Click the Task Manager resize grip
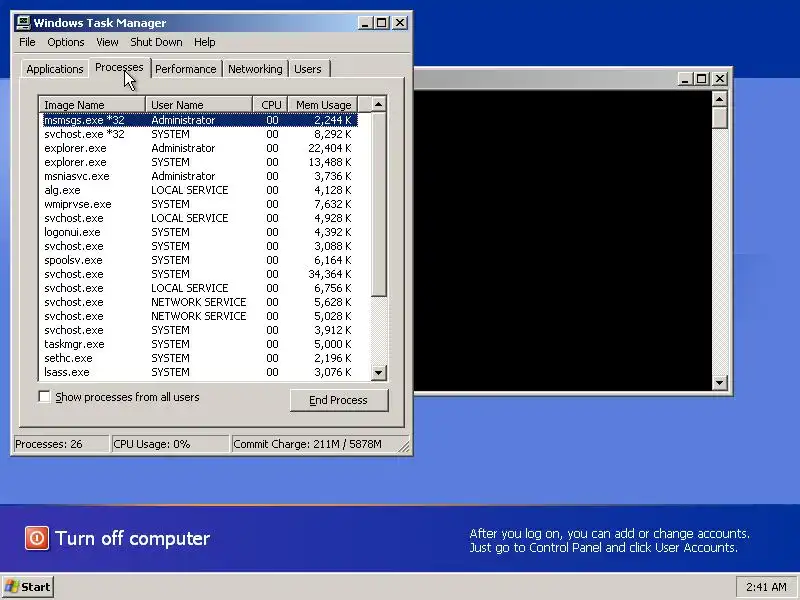 404,447
